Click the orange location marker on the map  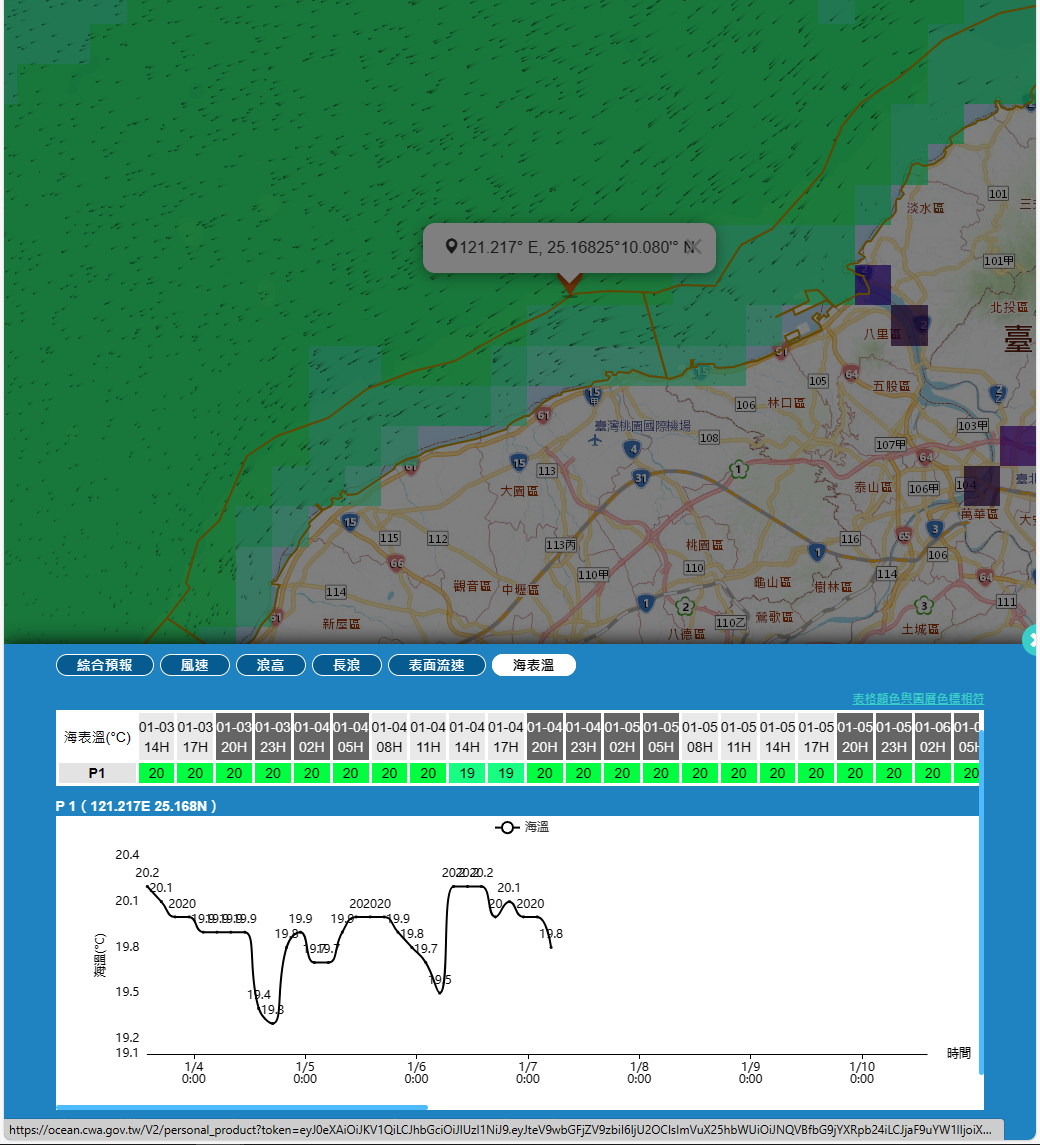pyautogui.click(x=569, y=285)
